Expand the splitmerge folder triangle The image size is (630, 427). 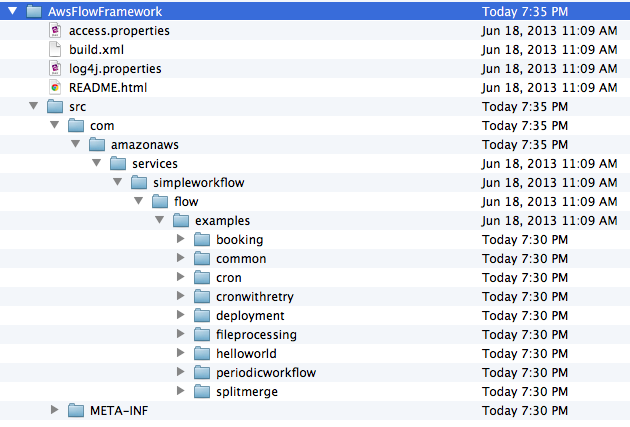(x=181, y=391)
